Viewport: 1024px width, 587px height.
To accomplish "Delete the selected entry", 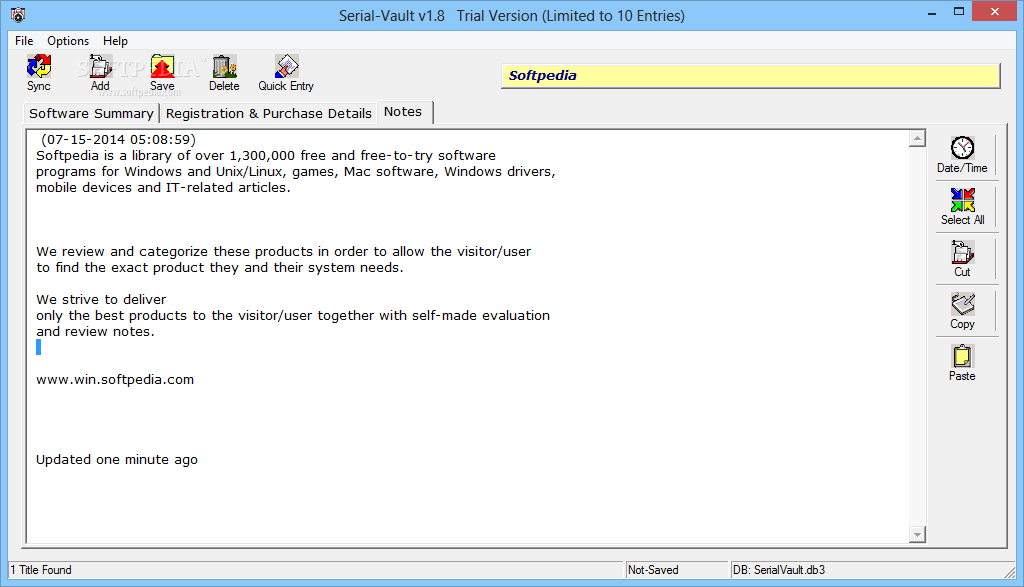I will pos(224,72).
